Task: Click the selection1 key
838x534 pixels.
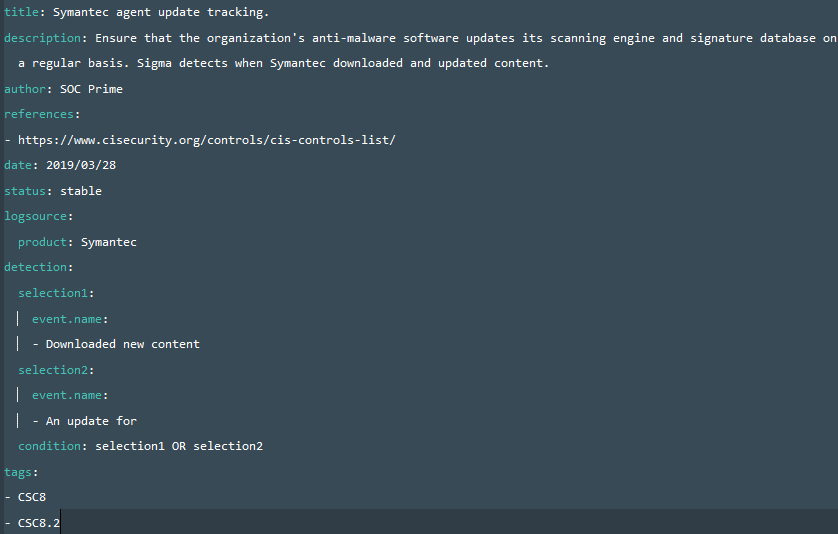Action: click(53, 293)
